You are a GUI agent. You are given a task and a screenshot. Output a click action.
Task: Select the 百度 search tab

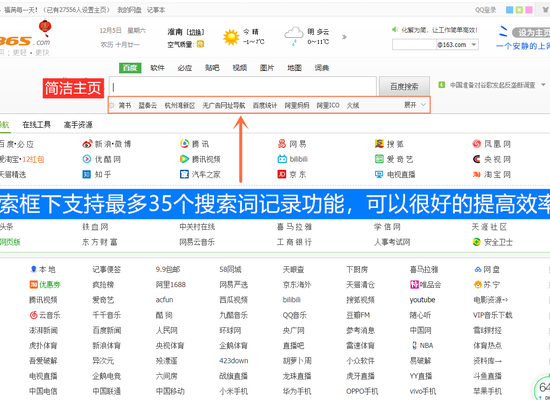[x=130, y=68]
